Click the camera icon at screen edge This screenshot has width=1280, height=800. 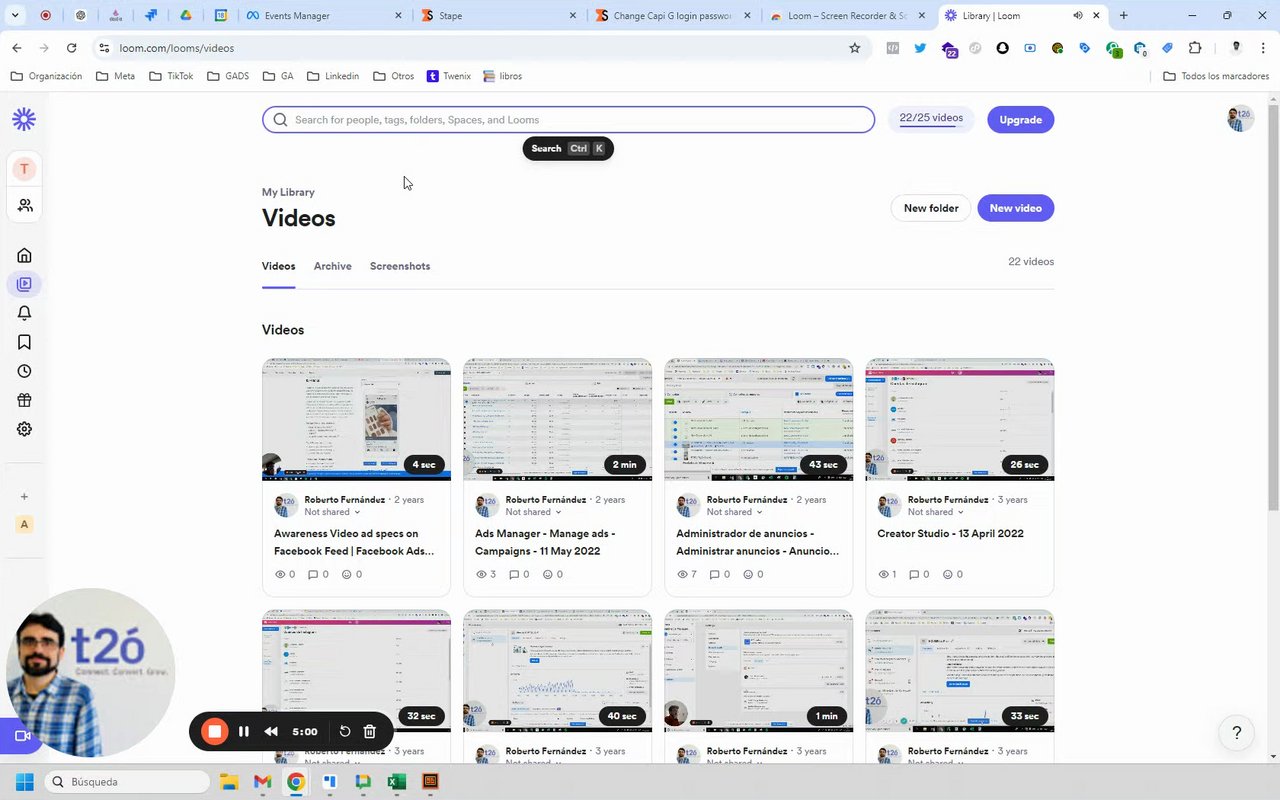click(x=22, y=736)
